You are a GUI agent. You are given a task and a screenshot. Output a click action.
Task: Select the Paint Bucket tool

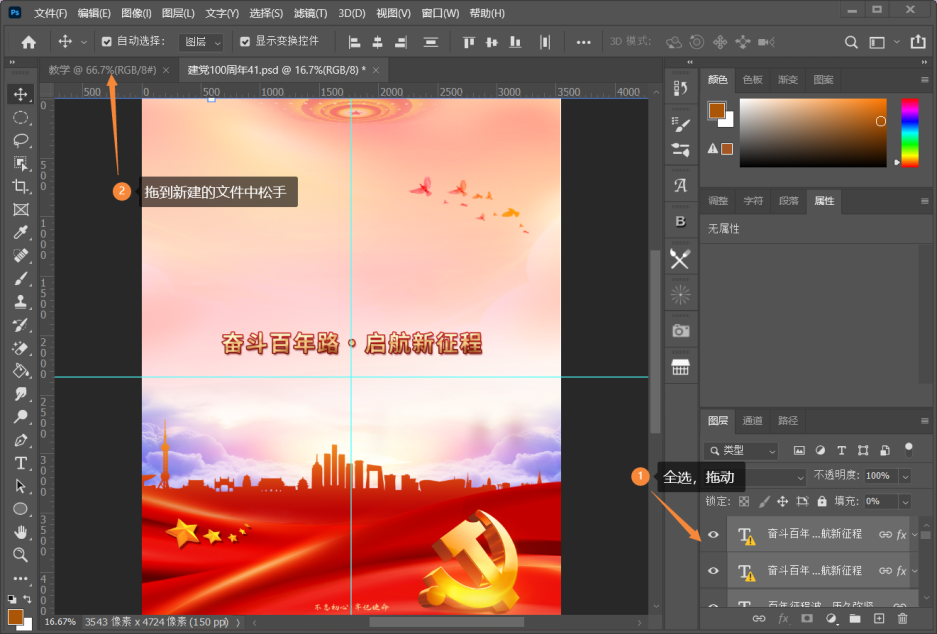point(20,371)
